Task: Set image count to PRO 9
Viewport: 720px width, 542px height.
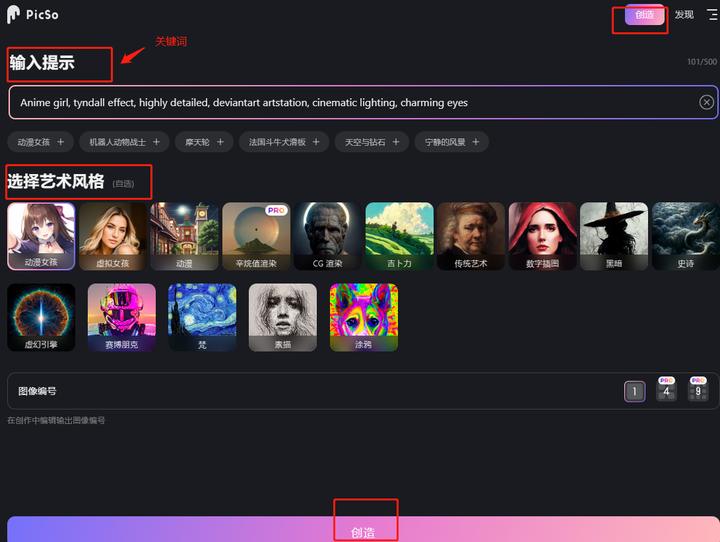Action: pyautogui.click(x=698, y=390)
